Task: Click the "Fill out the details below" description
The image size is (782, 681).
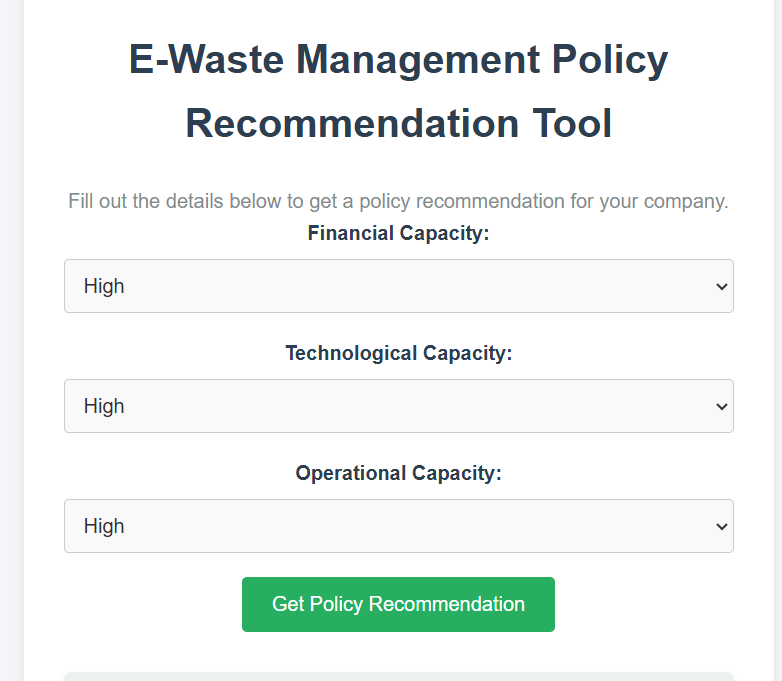Action: (x=398, y=201)
